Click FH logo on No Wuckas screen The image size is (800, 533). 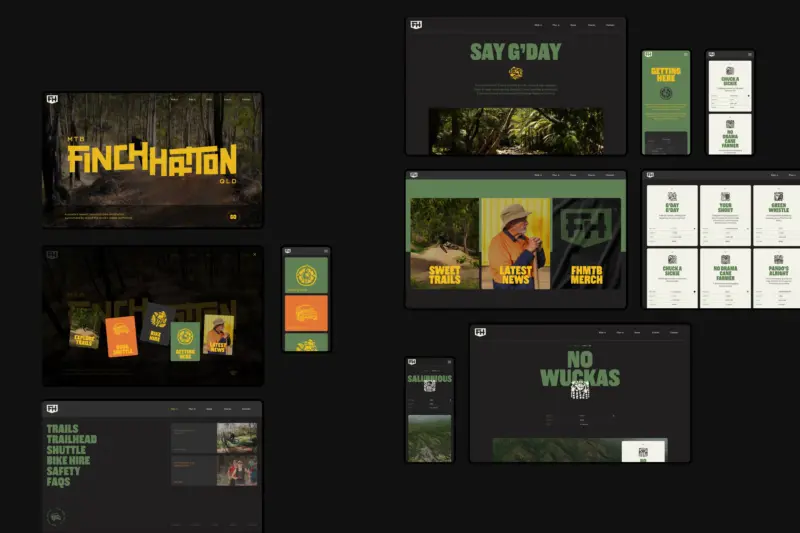(480, 332)
